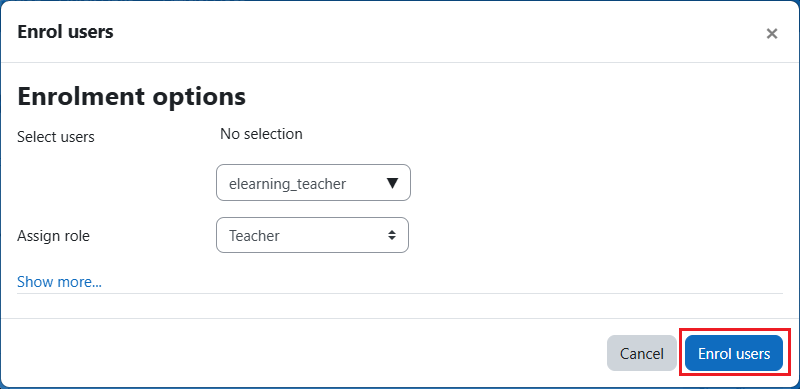Click the Cancel button
The image size is (800, 389).
tap(641, 353)
